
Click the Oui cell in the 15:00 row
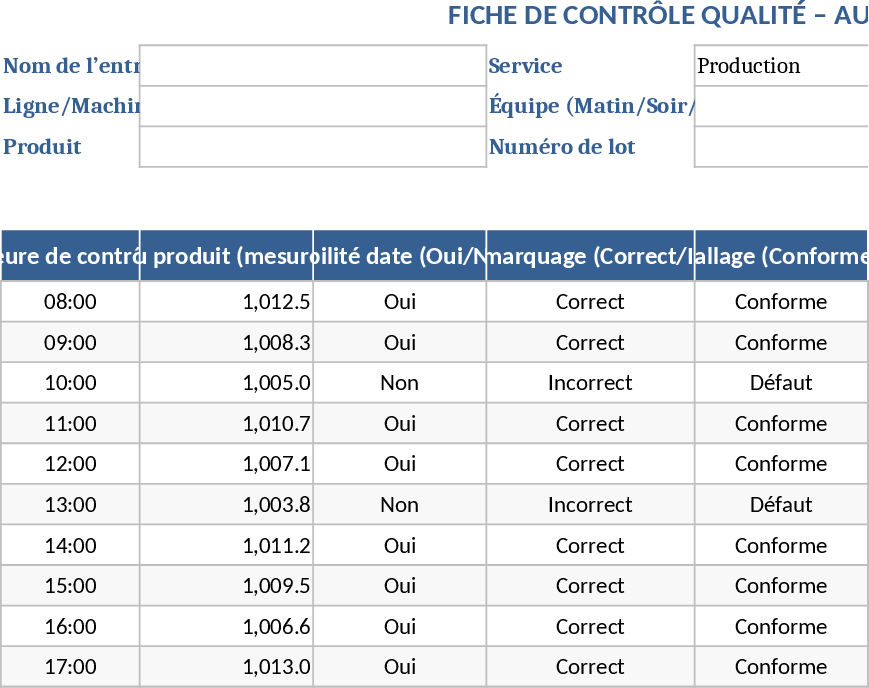pos(399,585)
